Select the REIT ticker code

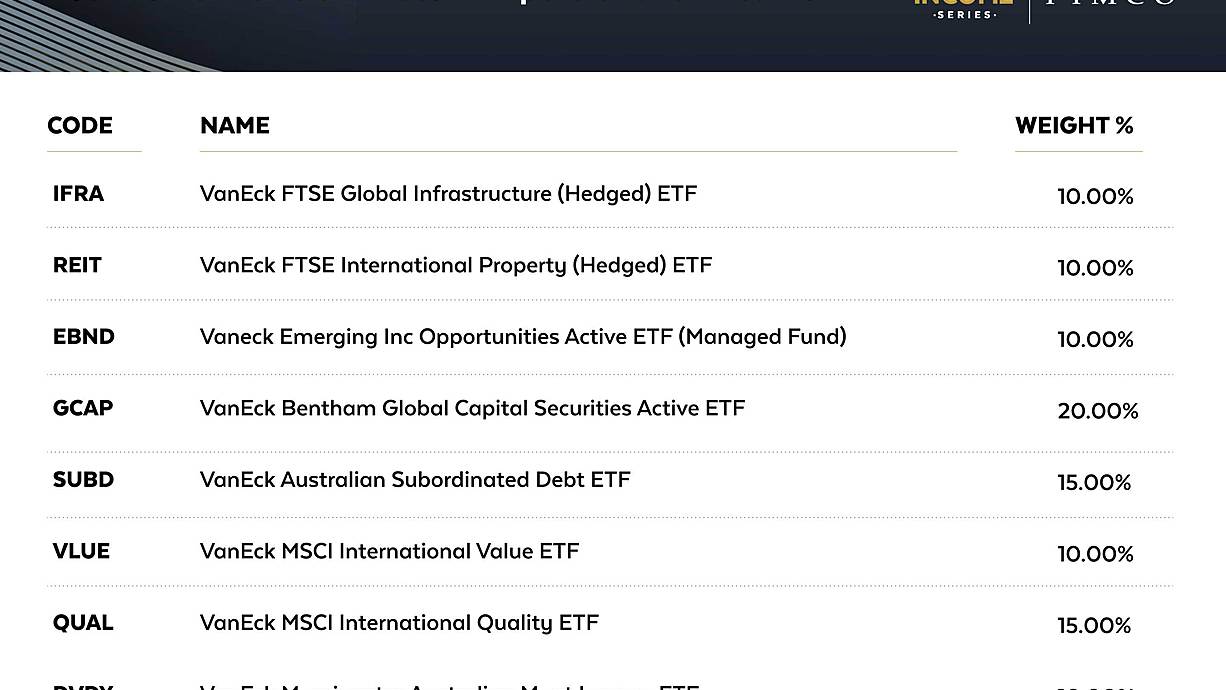point(77,265)
